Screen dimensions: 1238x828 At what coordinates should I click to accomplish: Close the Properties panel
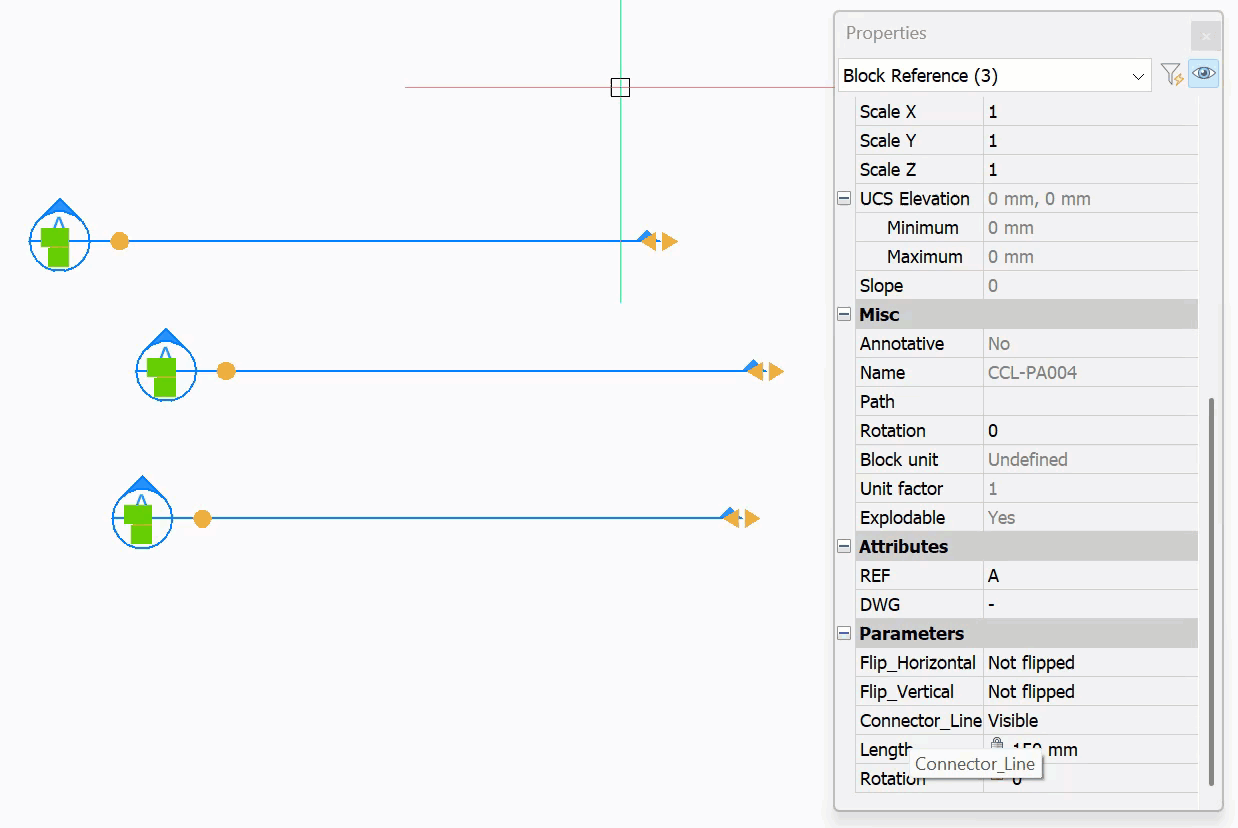click(x=1205, y=36)
